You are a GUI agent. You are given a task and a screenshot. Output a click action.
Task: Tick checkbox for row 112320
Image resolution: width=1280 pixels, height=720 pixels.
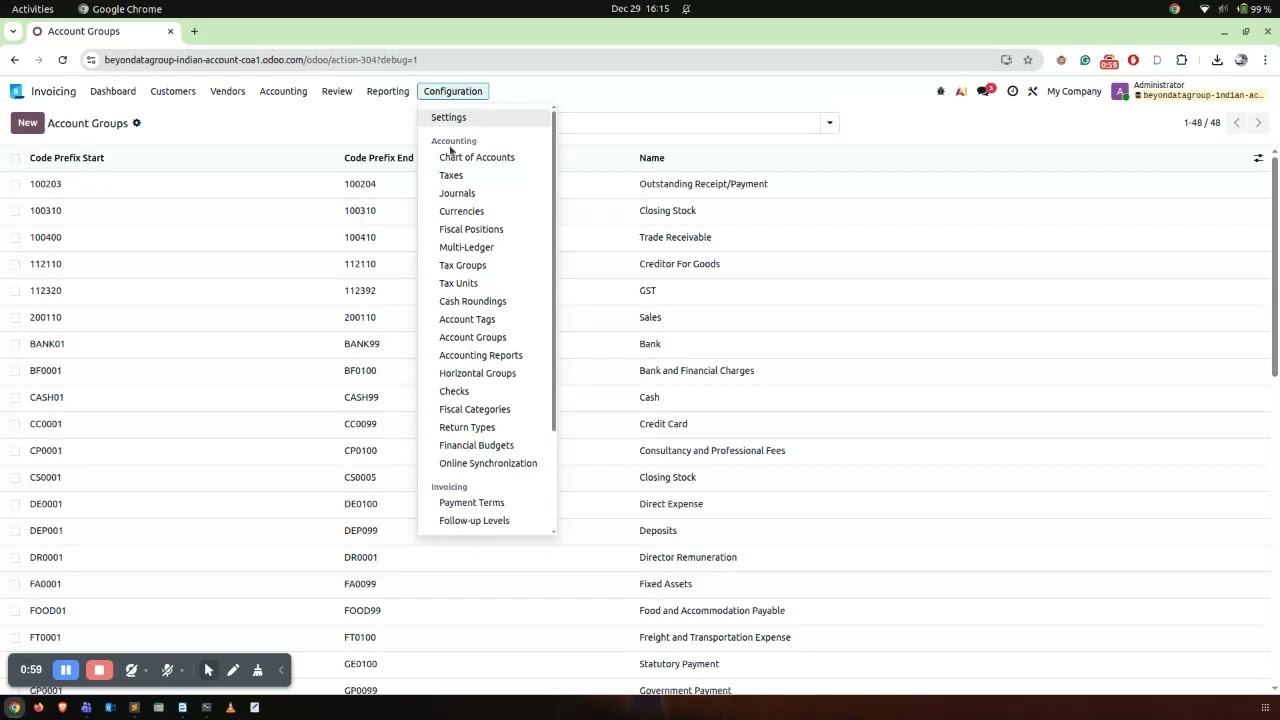(15, 291)
